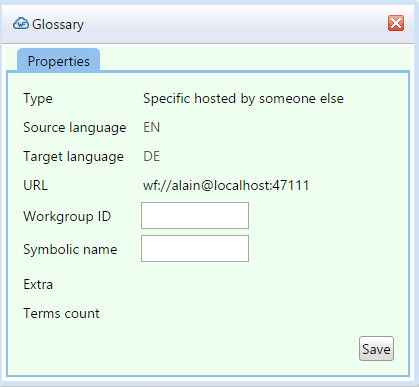Click the empty title bar area beside Glossary
The image size is (419, 387).
[x=233, y=24]
